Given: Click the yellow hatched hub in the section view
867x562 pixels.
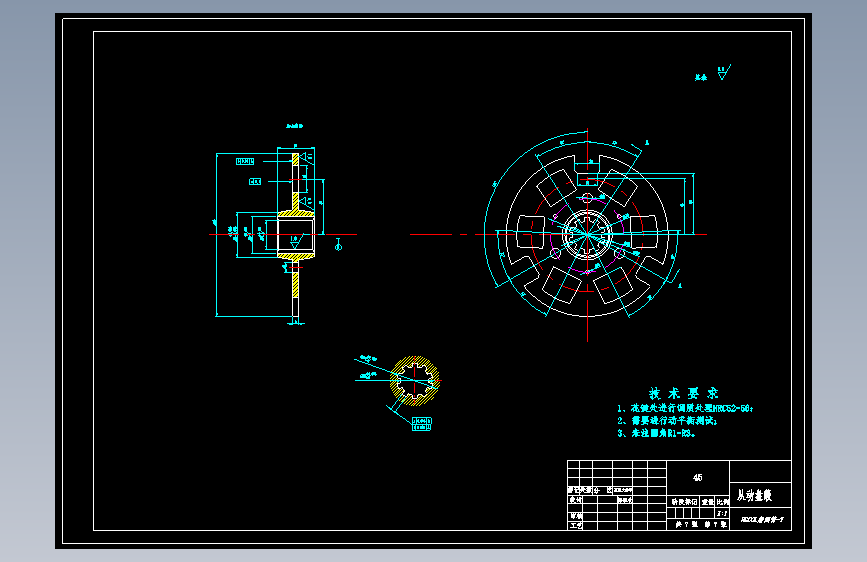Looking at the screenshot, I should 296,235.
